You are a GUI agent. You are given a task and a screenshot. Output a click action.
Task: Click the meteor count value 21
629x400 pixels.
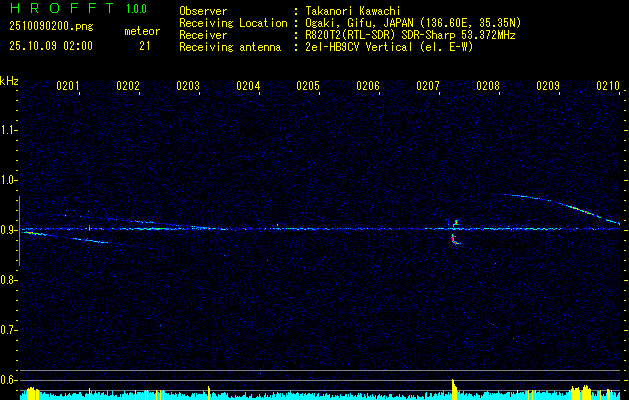[x=145, y=46]
